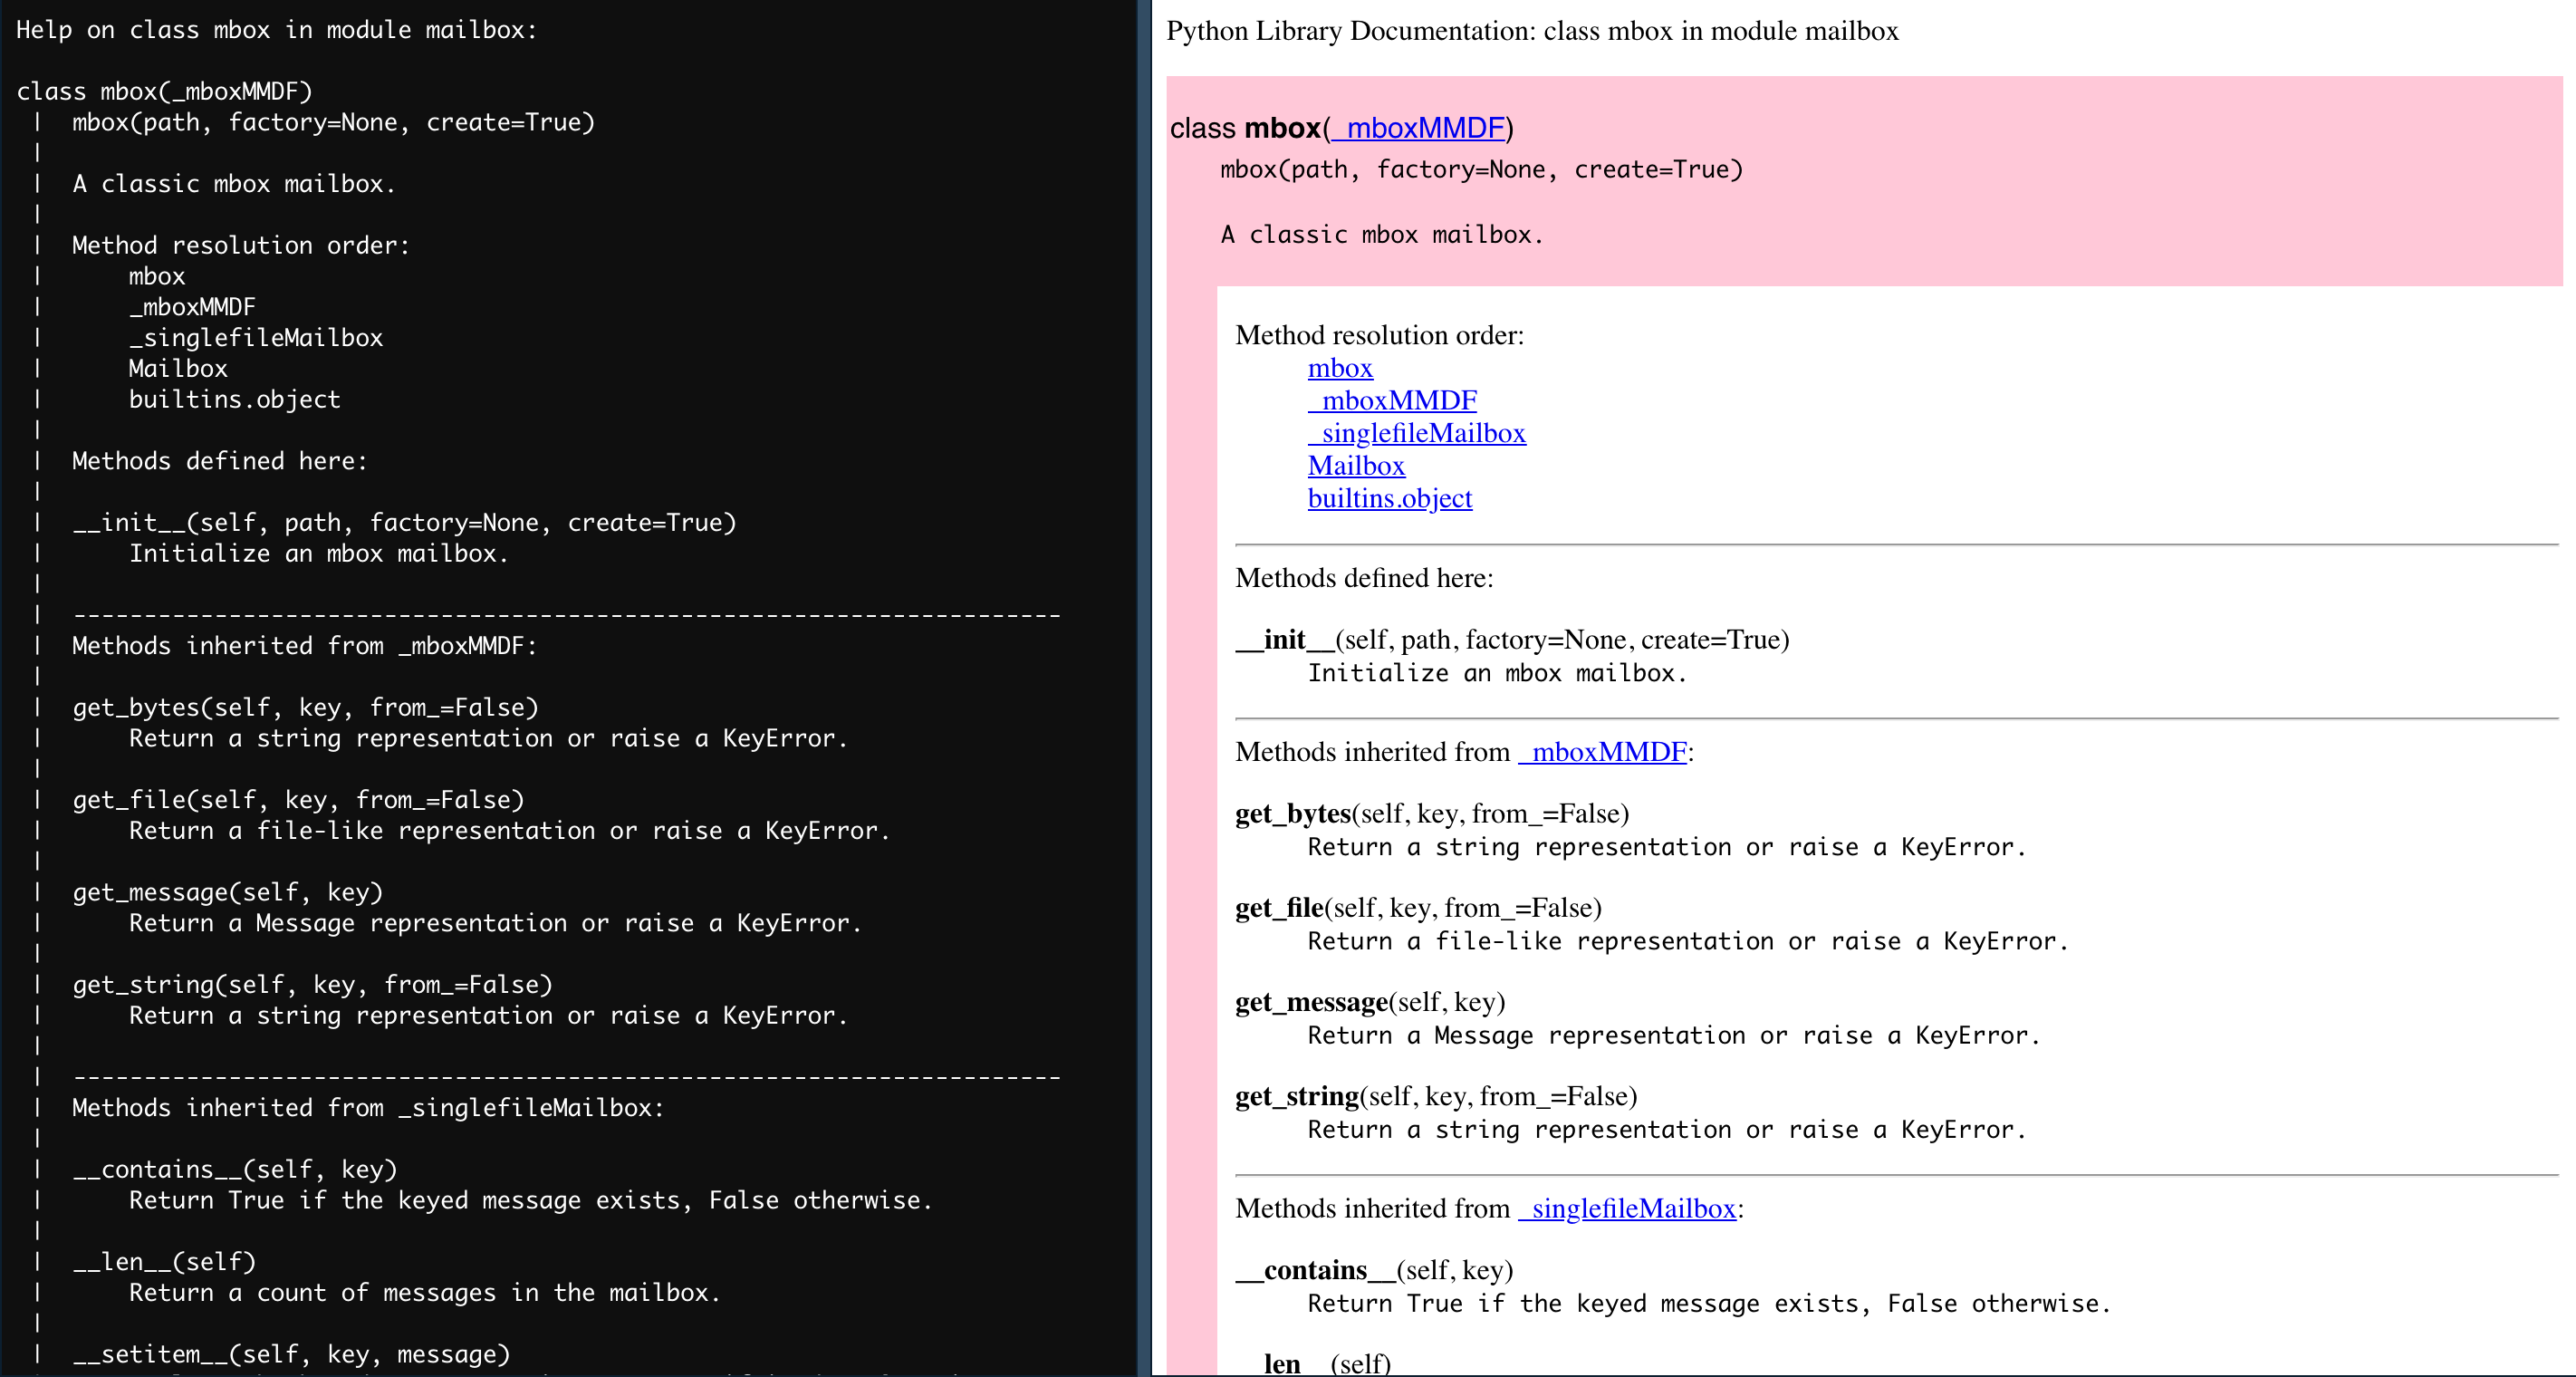This screenshot has width=2576, height=1377.
Task: Click the bold get_bytes method name
Action: tap(1293, 814)
